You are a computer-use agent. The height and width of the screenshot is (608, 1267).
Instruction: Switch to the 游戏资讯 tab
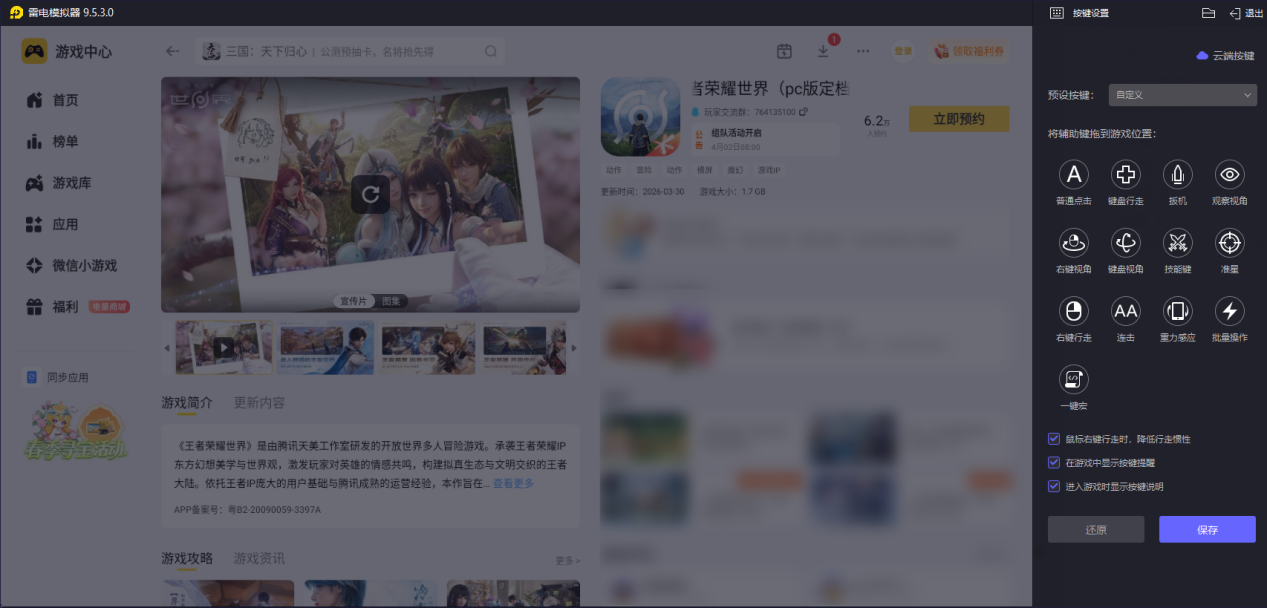259,558
